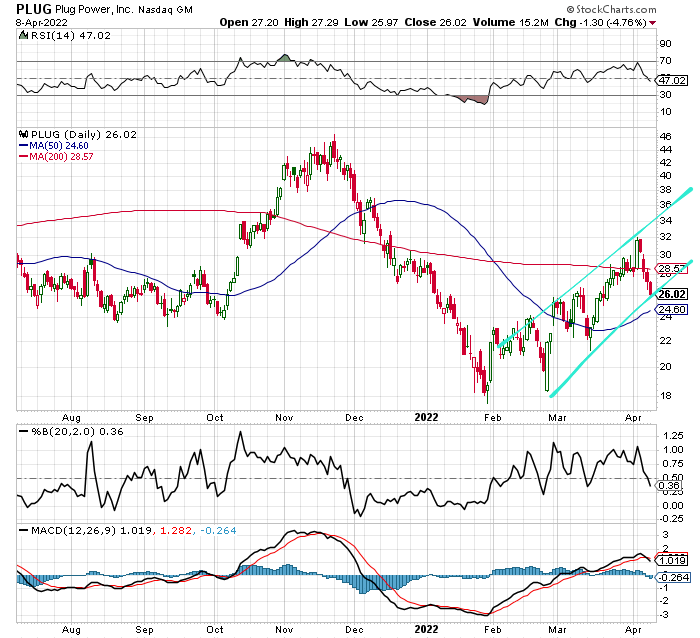Click the Nov label on price chart axis
The image size is (700, 638).
coord(284,417)
